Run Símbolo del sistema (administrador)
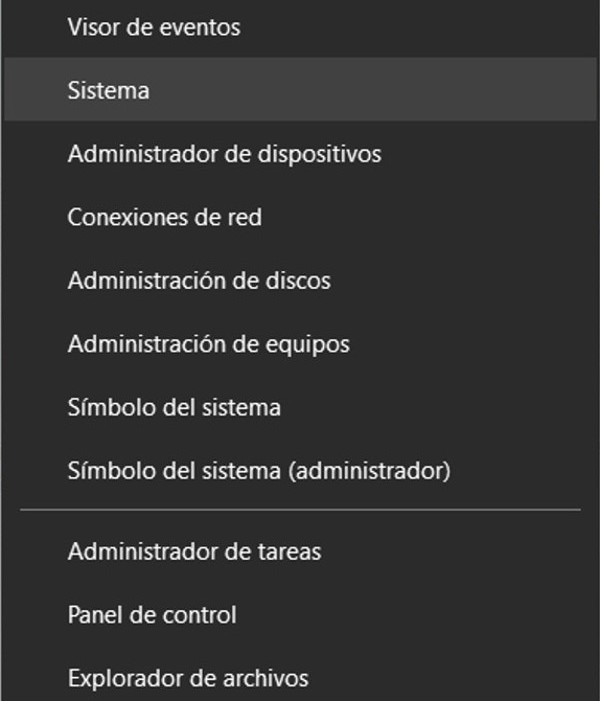Viewport: 600px width, 701px height. (x=259, y=470)
